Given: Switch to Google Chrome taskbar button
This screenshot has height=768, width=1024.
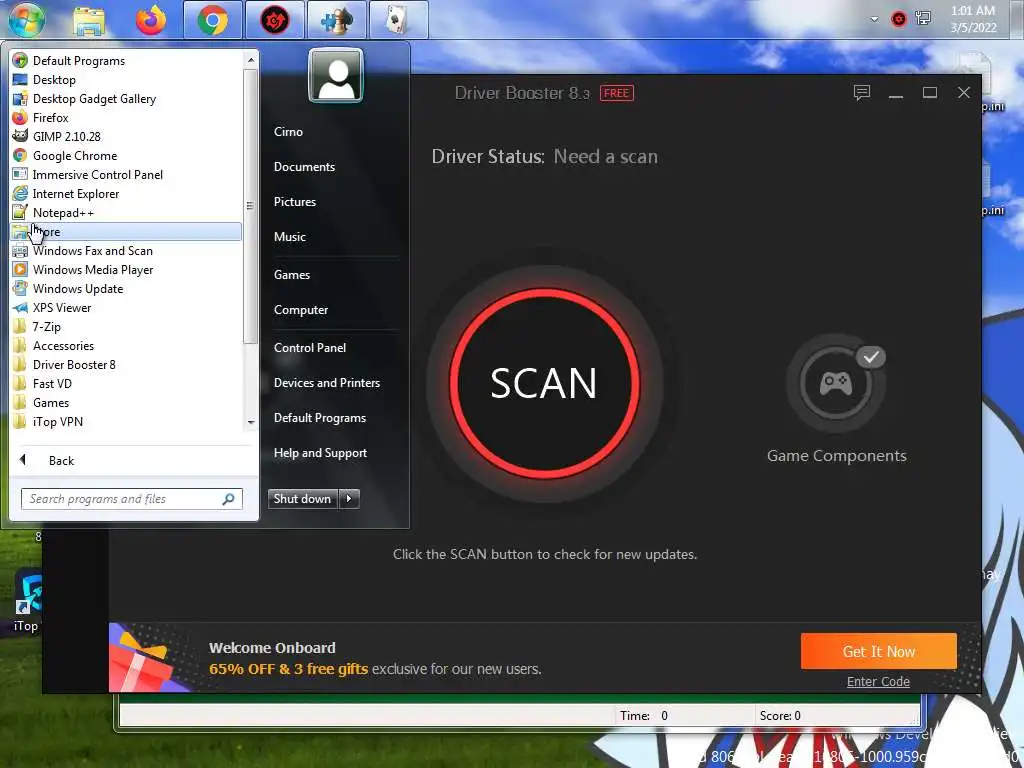Looking at the screenshot, I should coord(213,20).
